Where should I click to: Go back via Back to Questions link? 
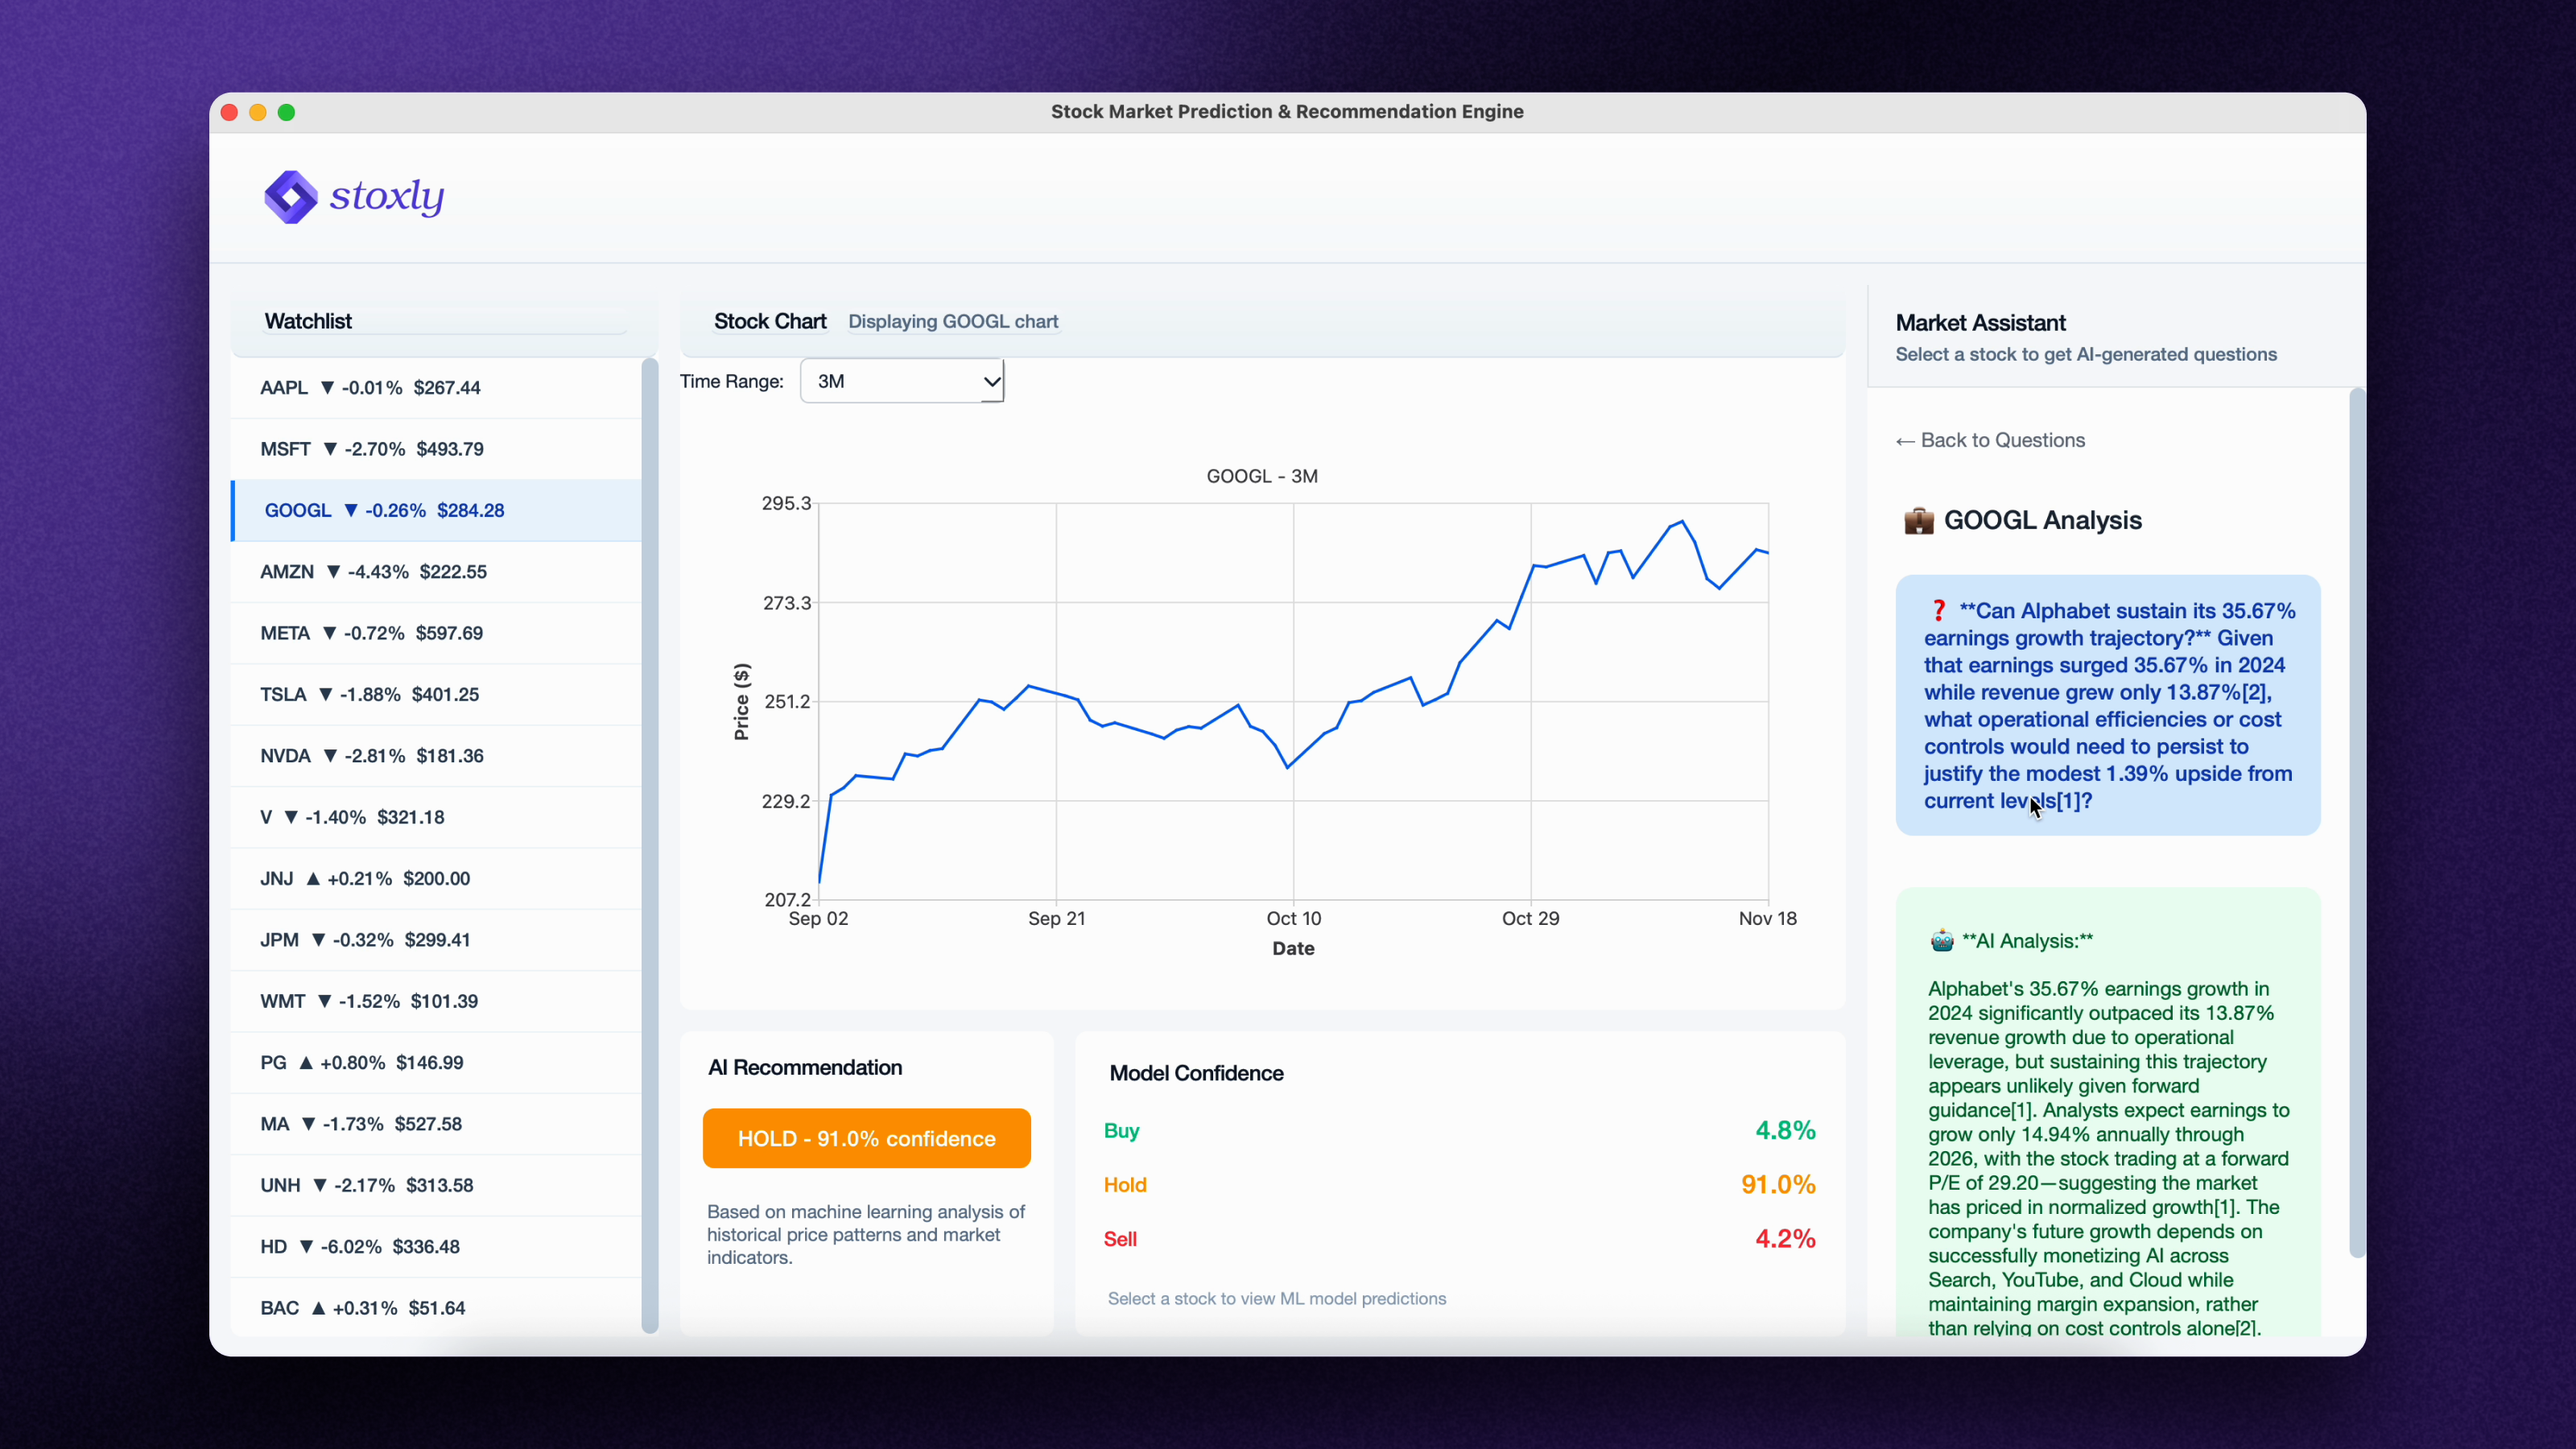1990,440
